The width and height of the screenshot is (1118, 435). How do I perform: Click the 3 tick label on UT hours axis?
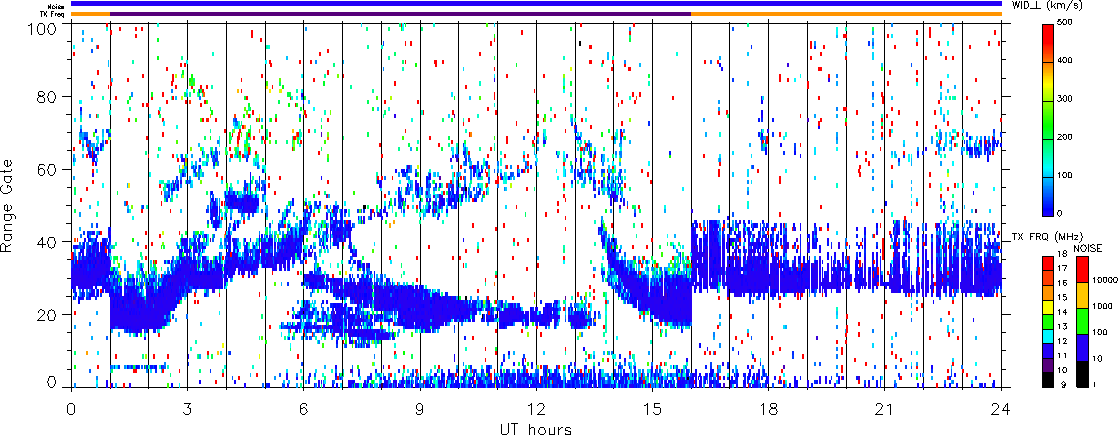(x=187, y=409)
